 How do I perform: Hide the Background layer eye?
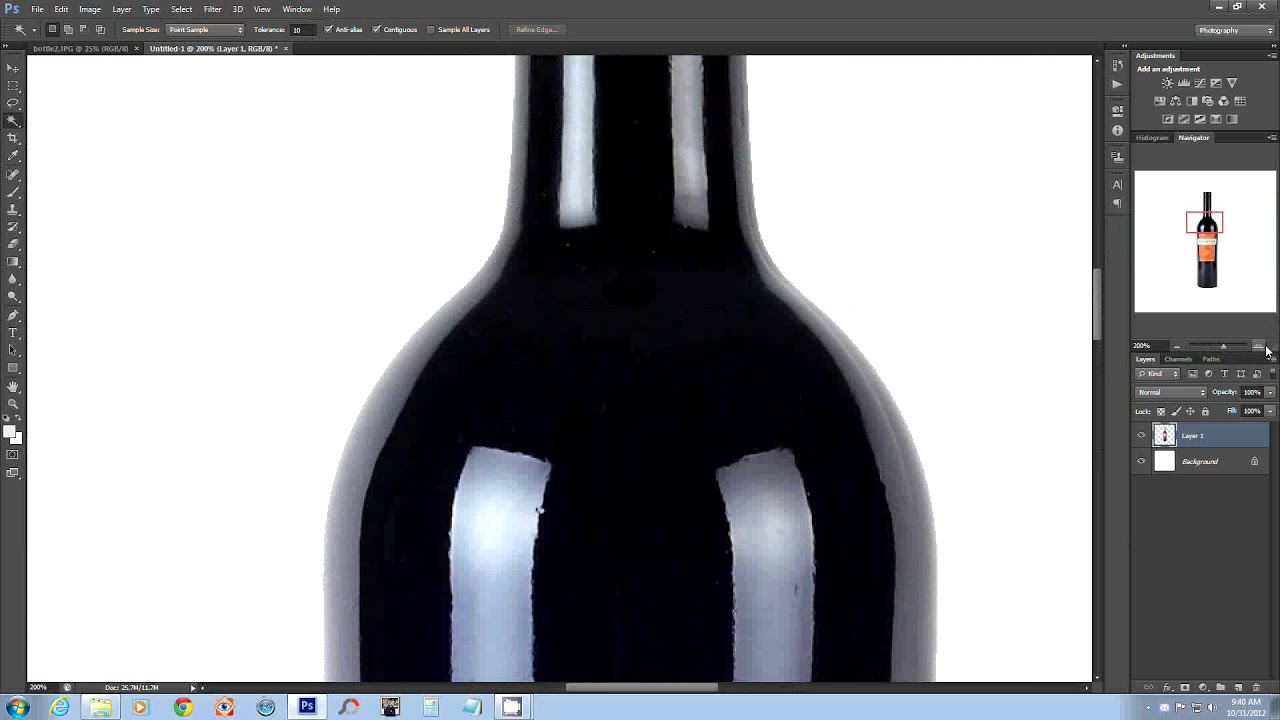(1141, 461)
